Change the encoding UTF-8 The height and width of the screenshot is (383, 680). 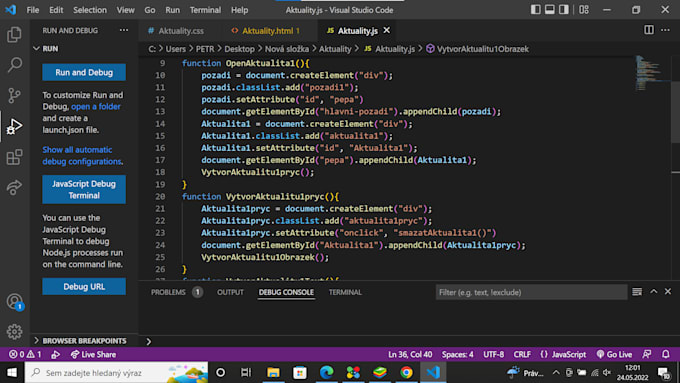pos(494,354)
